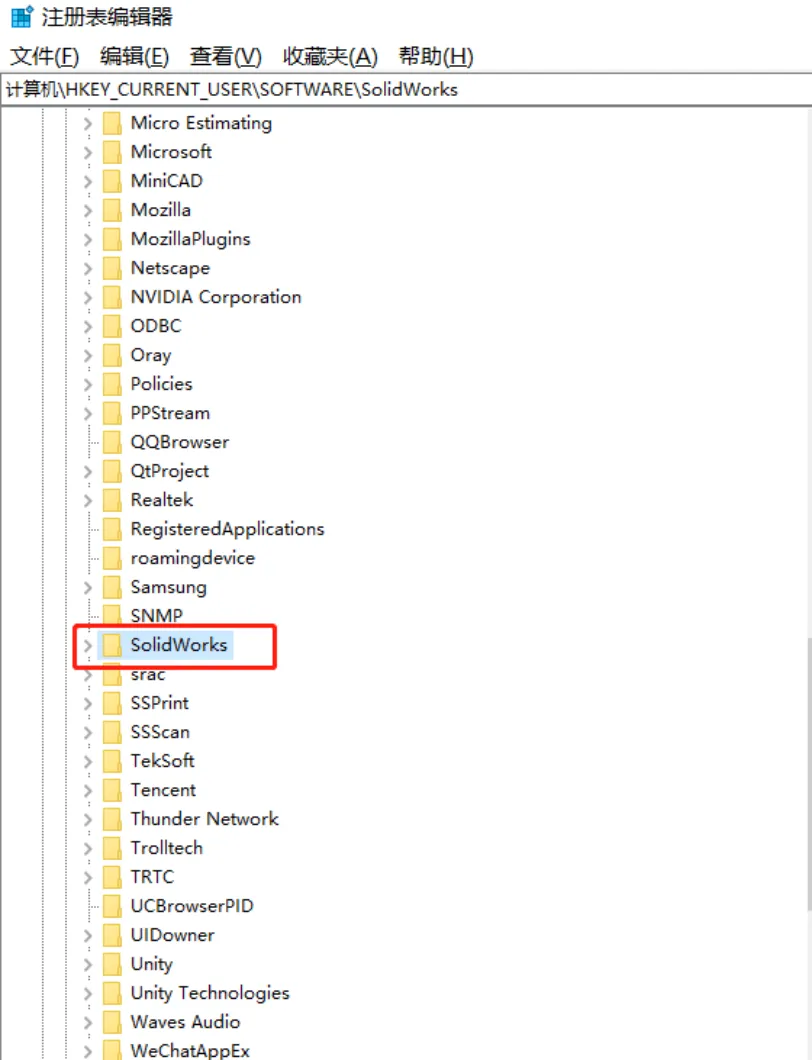Expand the Thunder Network key arrow
812x1060 pixels.
coord(88,820)
